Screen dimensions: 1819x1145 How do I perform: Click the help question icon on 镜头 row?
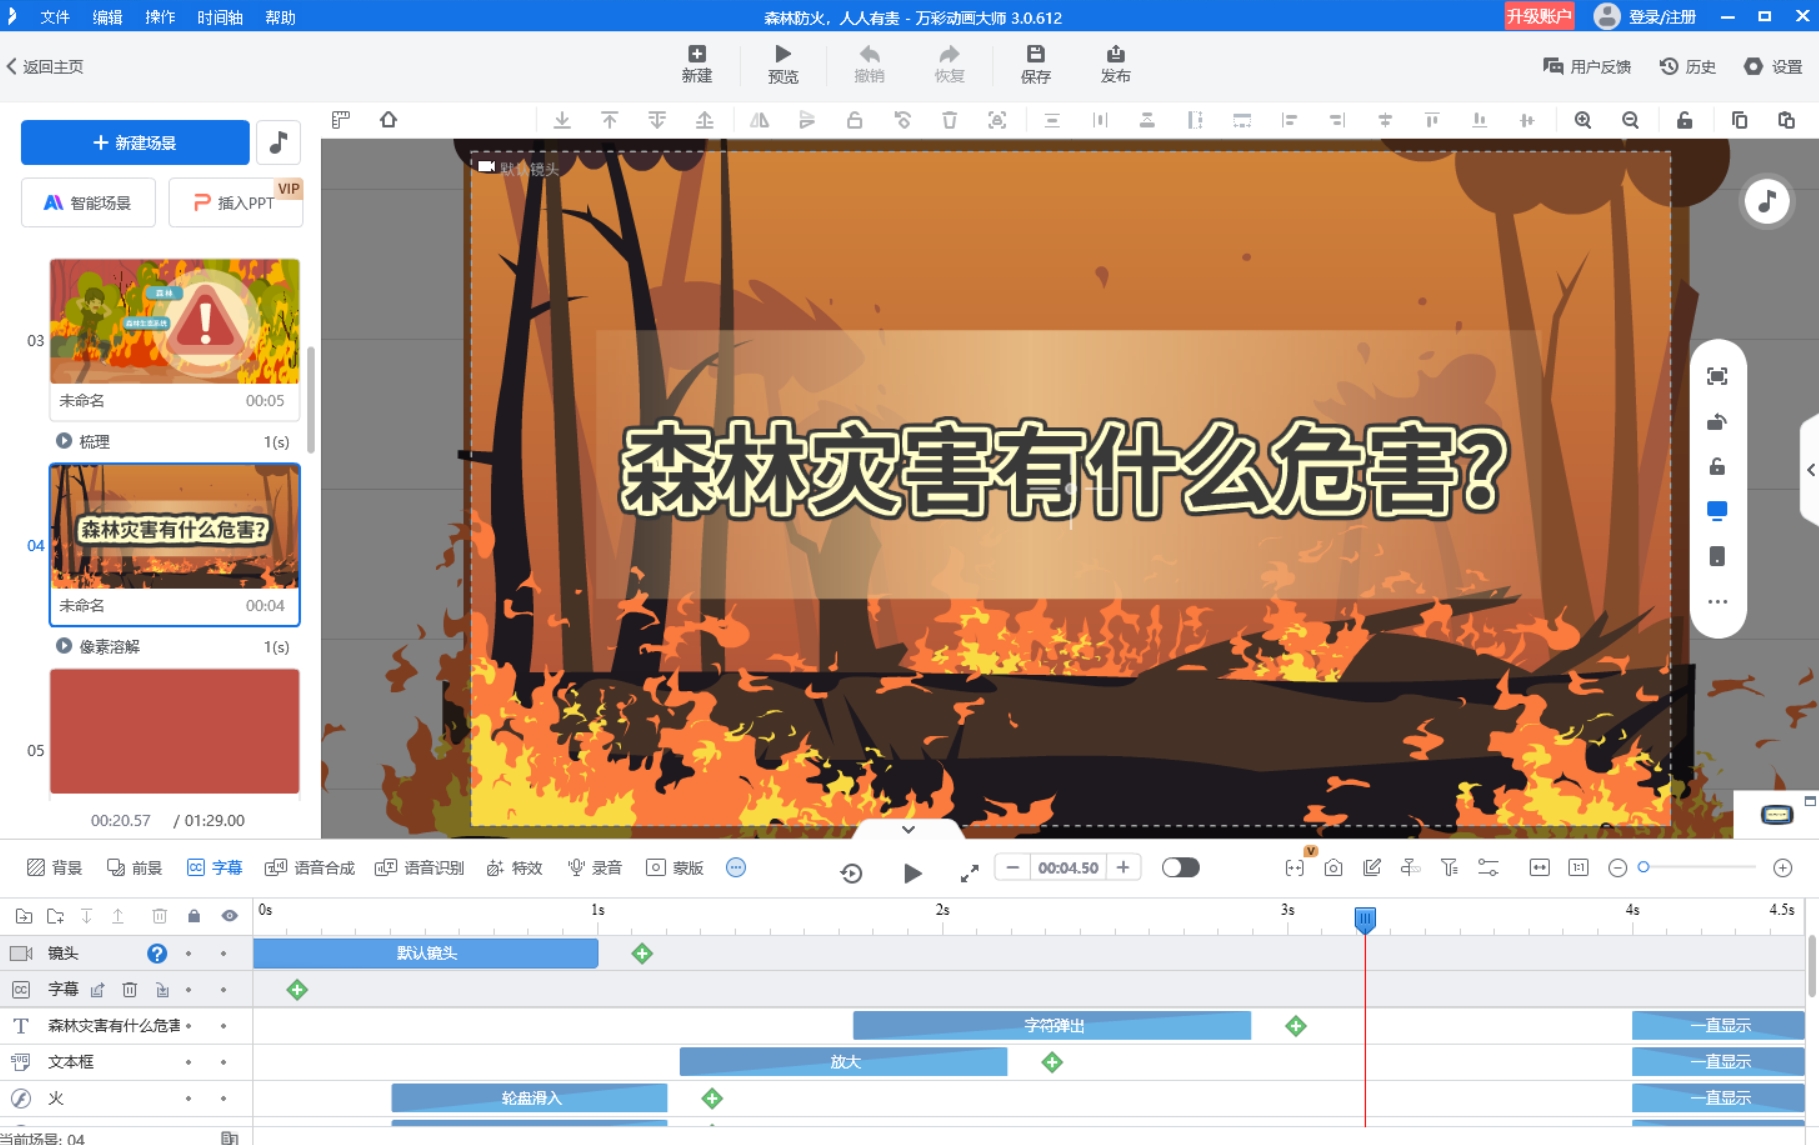[157, 954]
